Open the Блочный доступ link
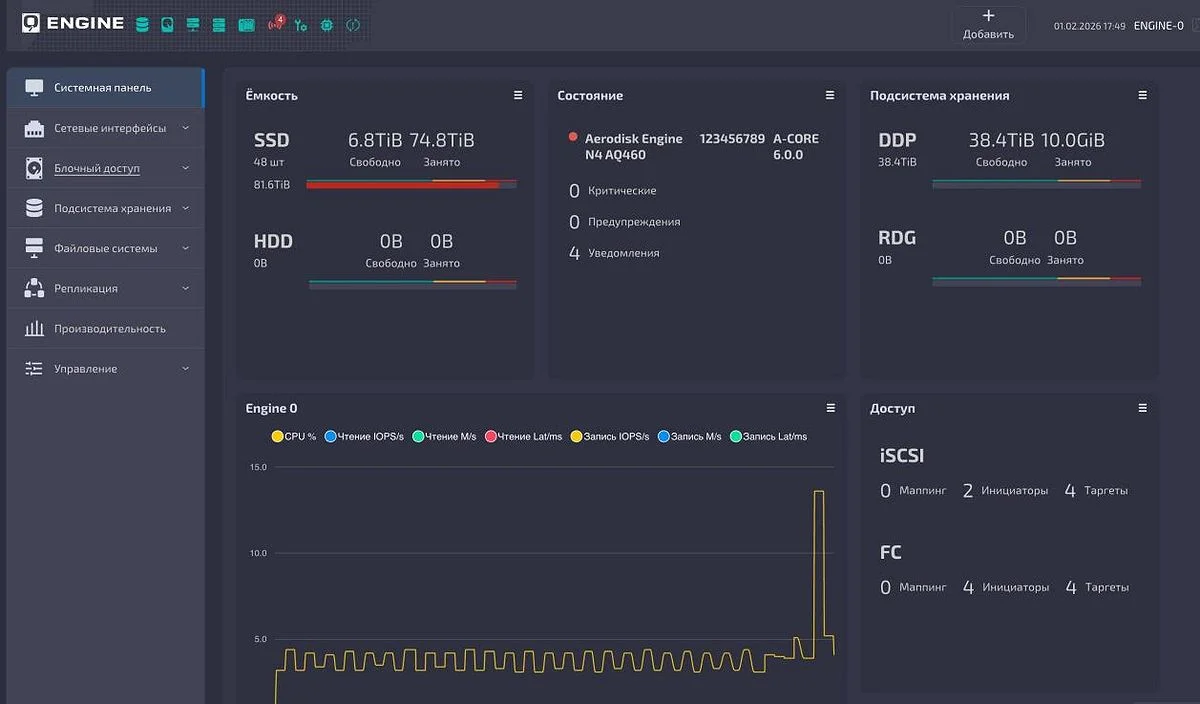Viewport: 1200px width, 704px height. [97, 169]
